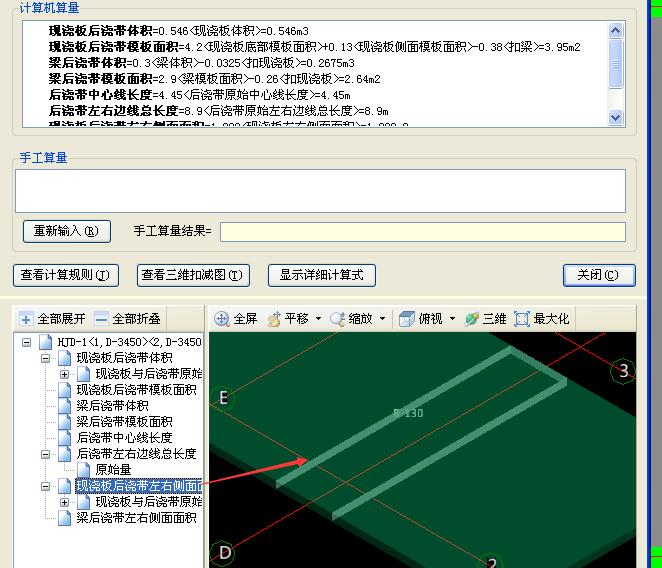
Task: Click document icon beside 梁后浇带左右侧面面积
Action: pos(64,518)
